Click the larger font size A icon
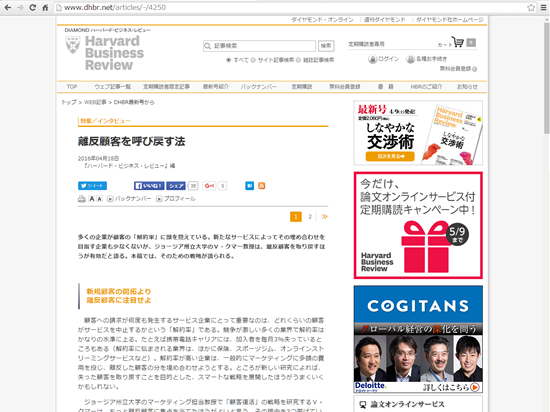 click(92, 199)
